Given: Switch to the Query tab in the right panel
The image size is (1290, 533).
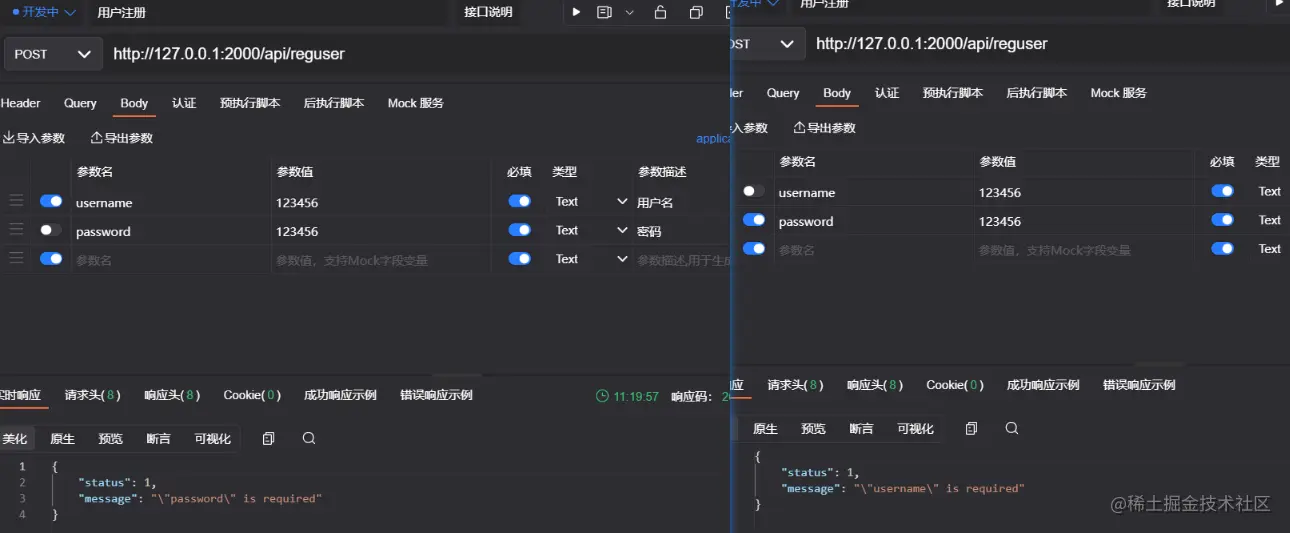Looking at the screenshot, I should [x=783, y=93].
